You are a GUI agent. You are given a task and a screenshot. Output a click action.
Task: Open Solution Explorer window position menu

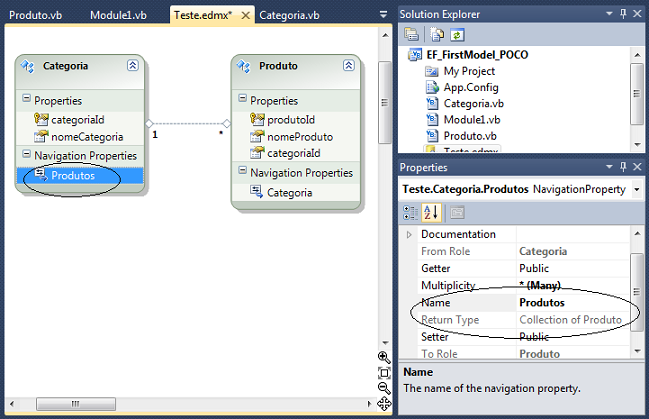pyautogui.click(x=609, y=14)
